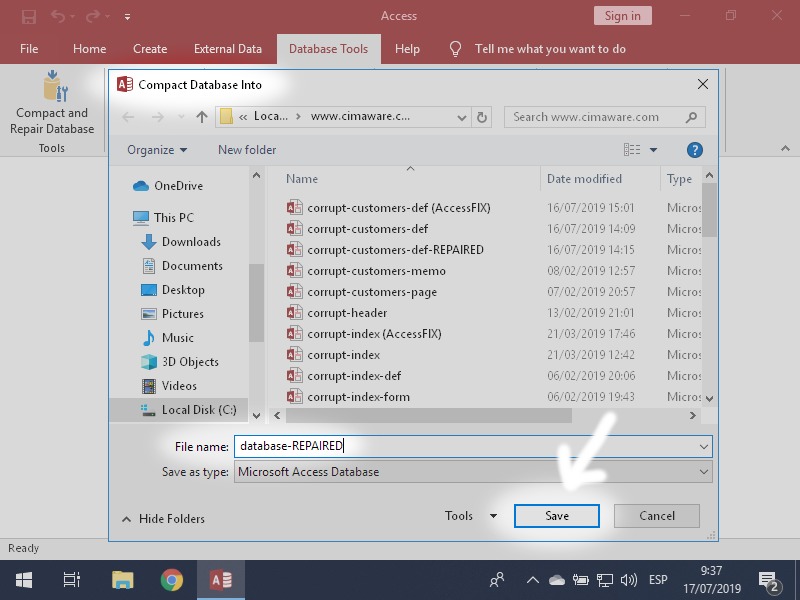Viewport: 800px width, 600px height.
Task: Select file corrupt-header
Action: point(337,313)
